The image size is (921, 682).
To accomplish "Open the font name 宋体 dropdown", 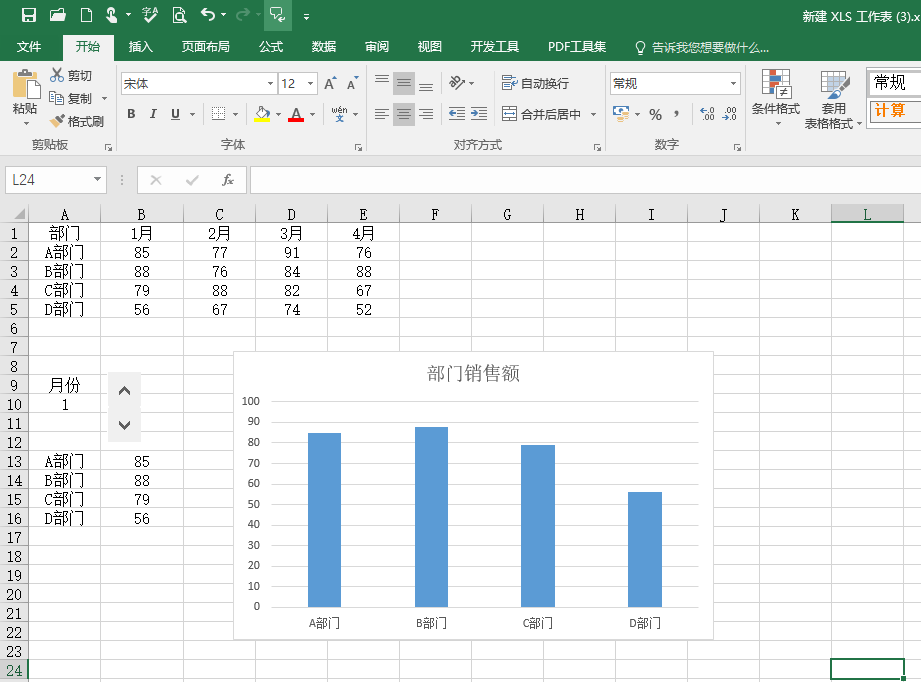I will (270, 83).
